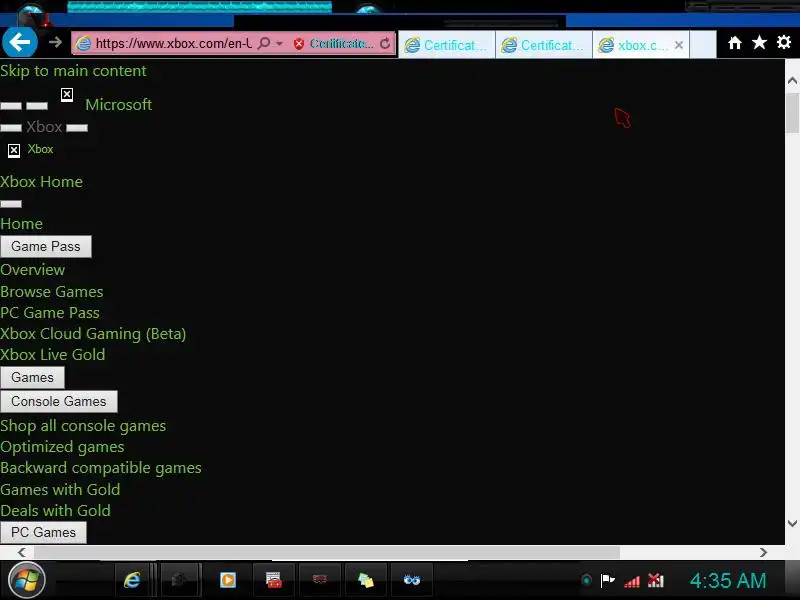Image resolution: width=800 pixels, height=600 pixels.
Task: Click the horizontal scrollbar right arrow
Action: (x=763, y=552)
